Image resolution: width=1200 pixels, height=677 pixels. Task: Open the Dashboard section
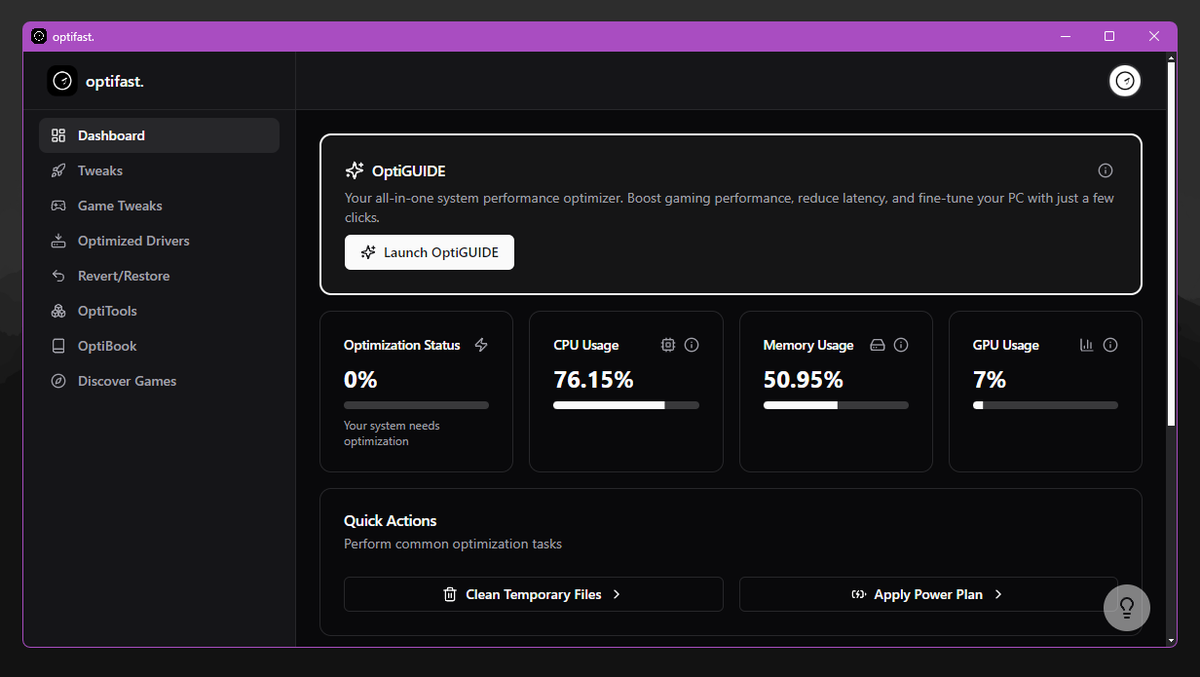coord(159,136)
